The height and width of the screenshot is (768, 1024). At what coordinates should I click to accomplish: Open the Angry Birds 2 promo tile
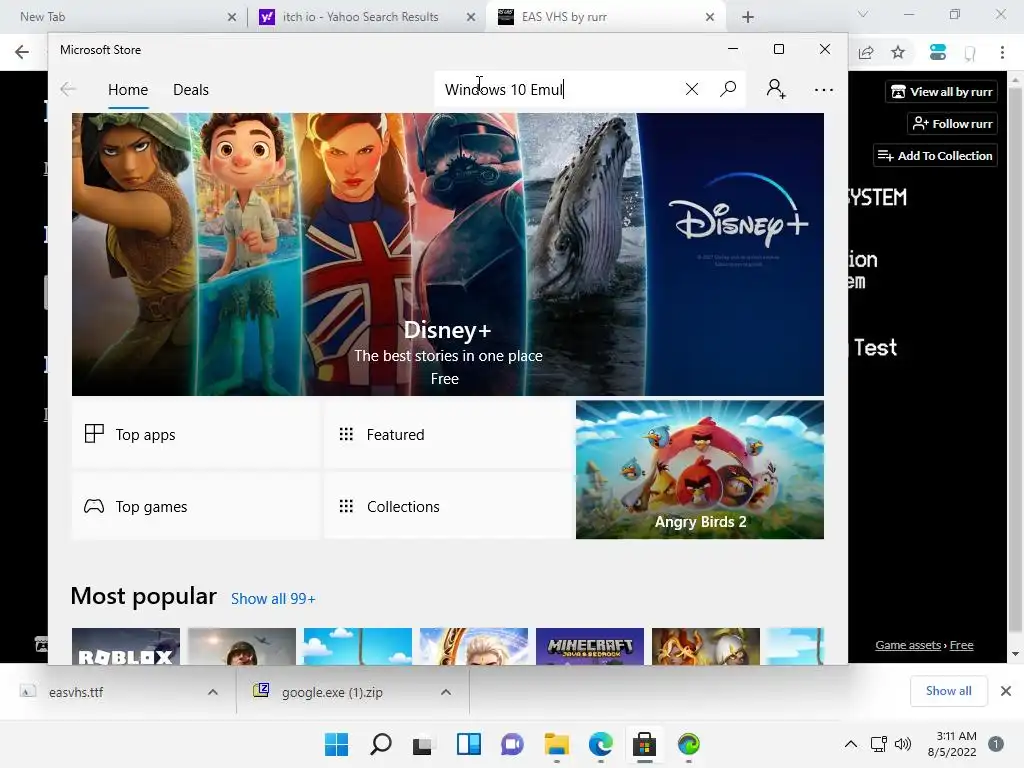(699, 470)
